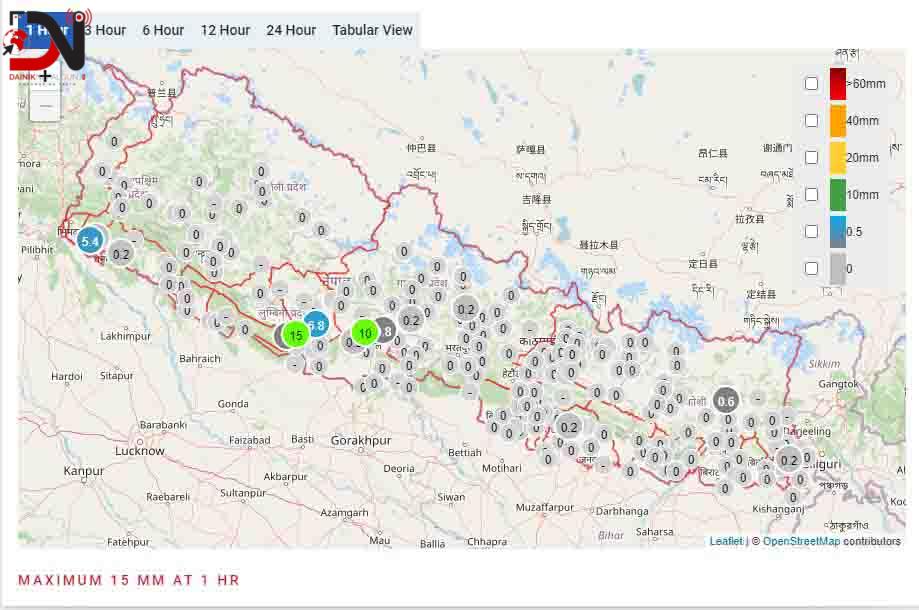
Task: Click the green 10 rainfall marker
Action: pos(365,333)
